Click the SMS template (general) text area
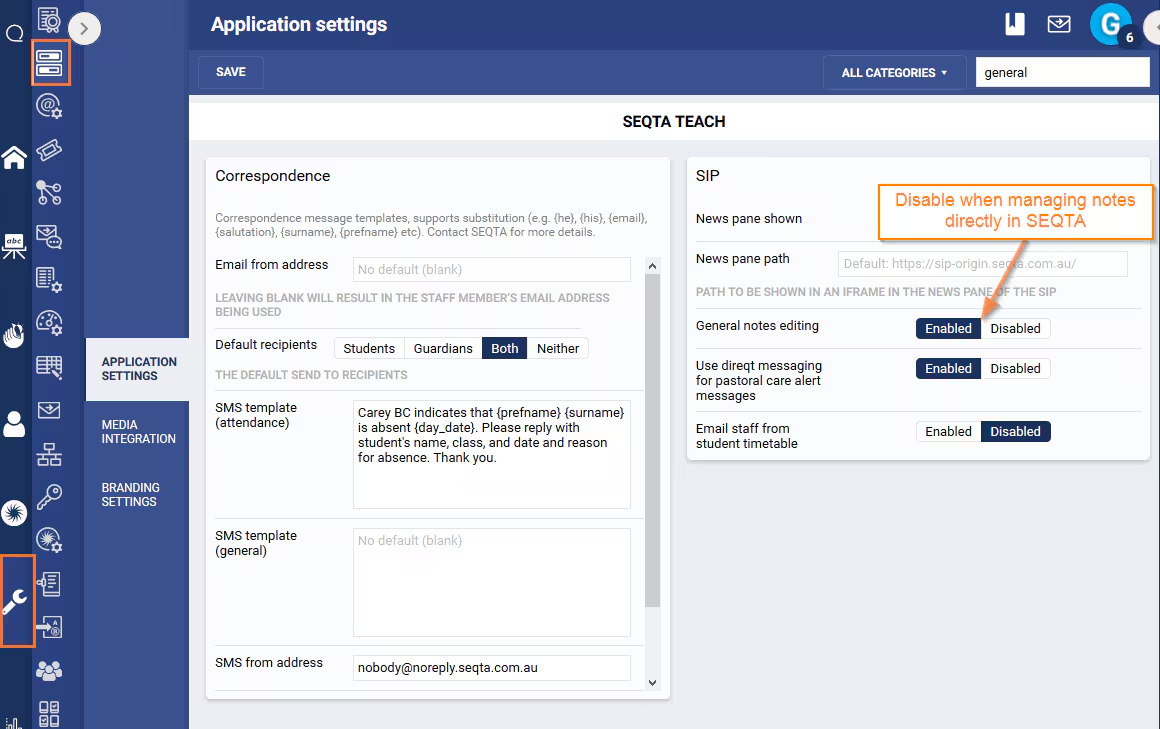This screenshot has height=729, width=1160. tap(492, 582)
